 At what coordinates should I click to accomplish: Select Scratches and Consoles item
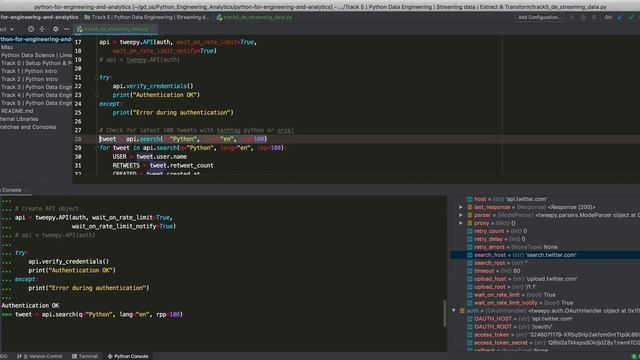[x=28, y=127]
